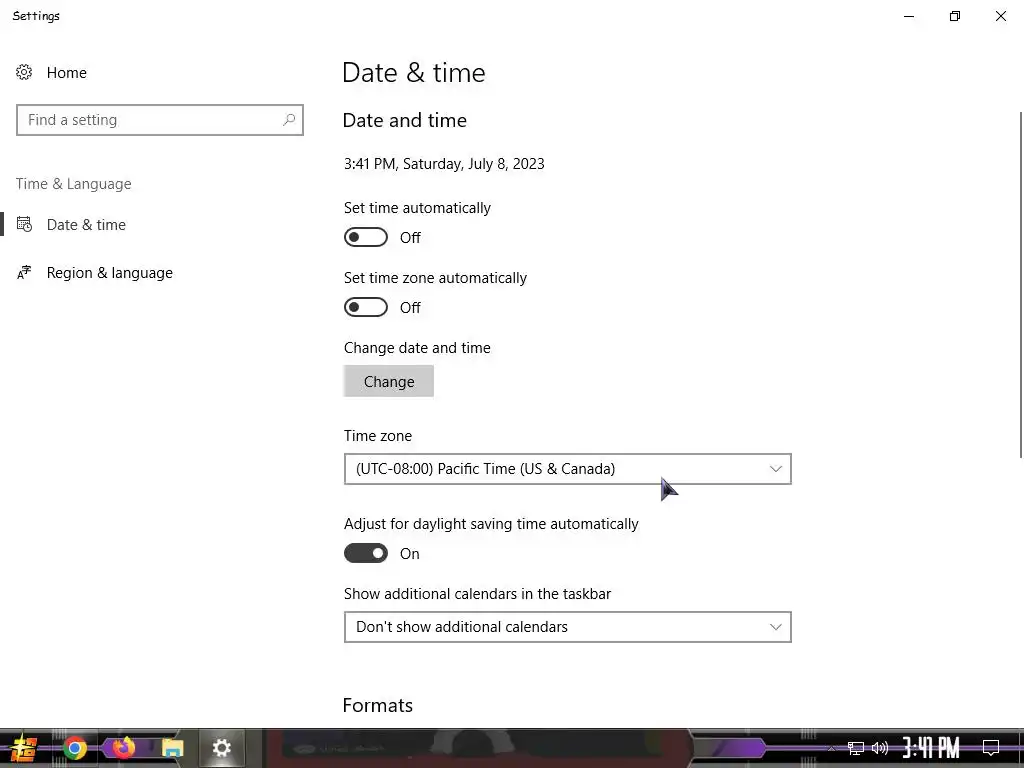Select Date & time in the sidebar
The height and width of the screenshot is (768, 1024).
pos(86,225)
